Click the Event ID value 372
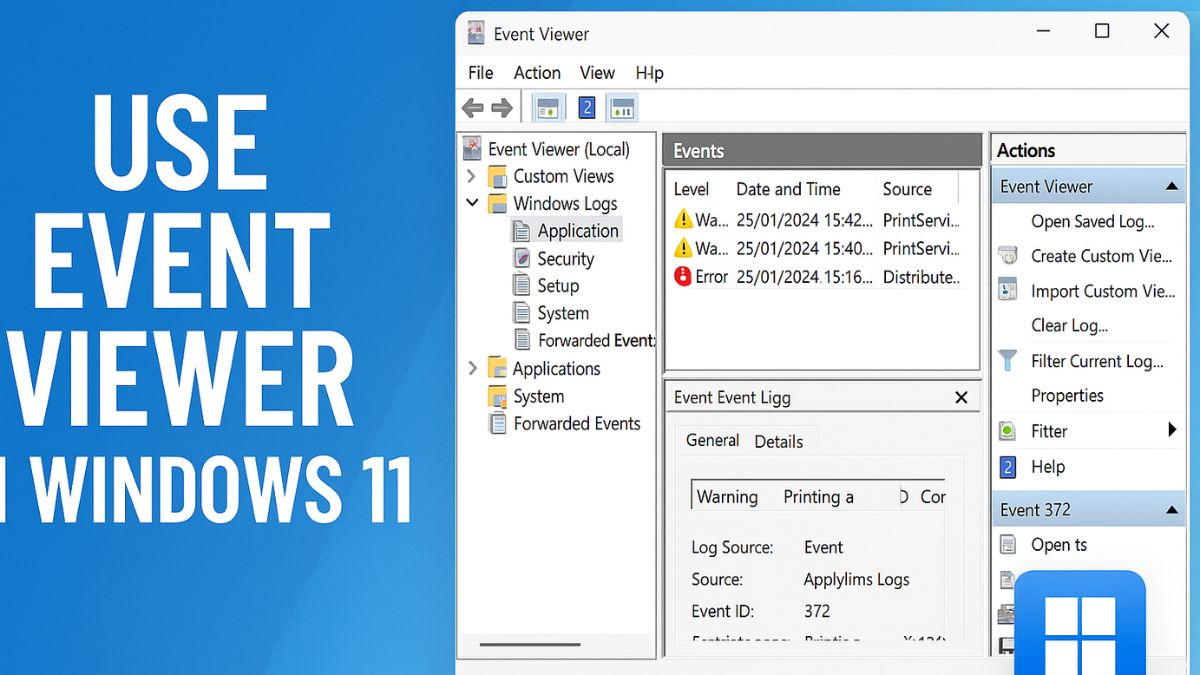The width and height of the screenshot is (1200, 675). [817, 611]
